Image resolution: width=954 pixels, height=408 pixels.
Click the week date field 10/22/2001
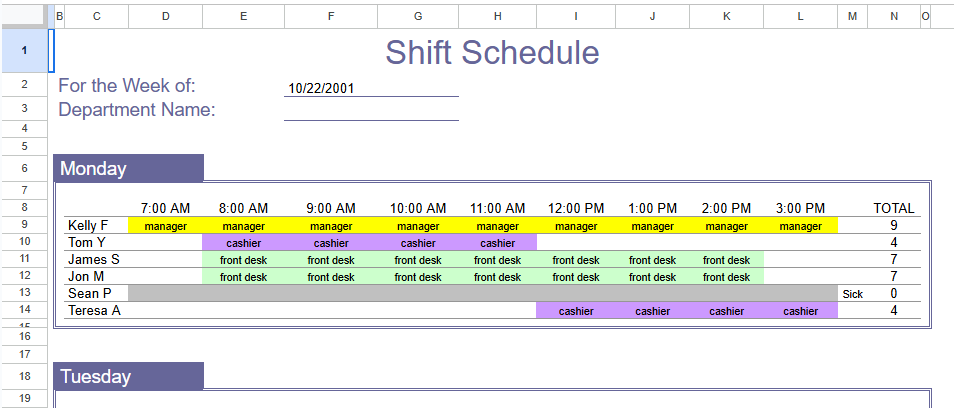(371, 88)
